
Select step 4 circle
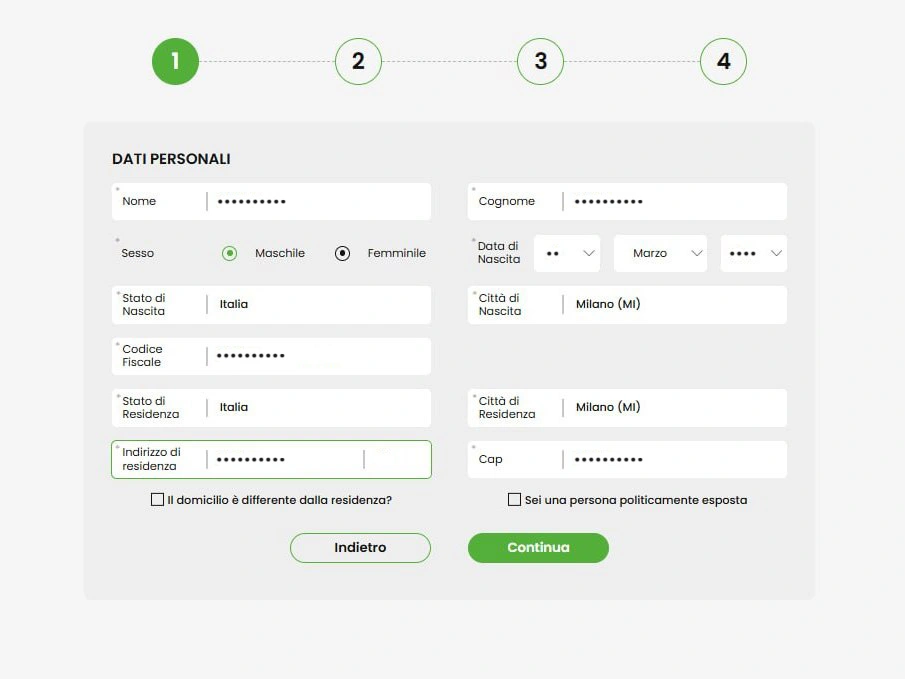723,61
